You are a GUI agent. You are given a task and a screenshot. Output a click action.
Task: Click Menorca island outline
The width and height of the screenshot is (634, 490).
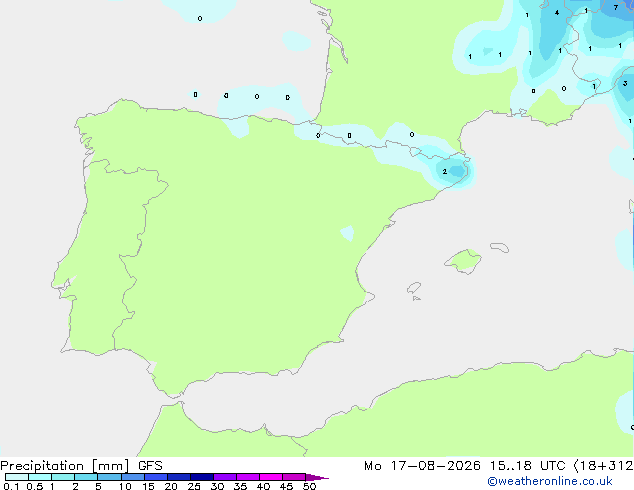pos(500,247)
